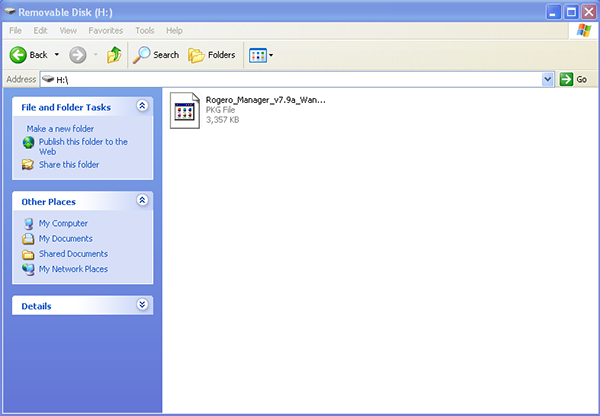Open the File menu
Screen dimensions: 600x416
[x=15, y=31]
